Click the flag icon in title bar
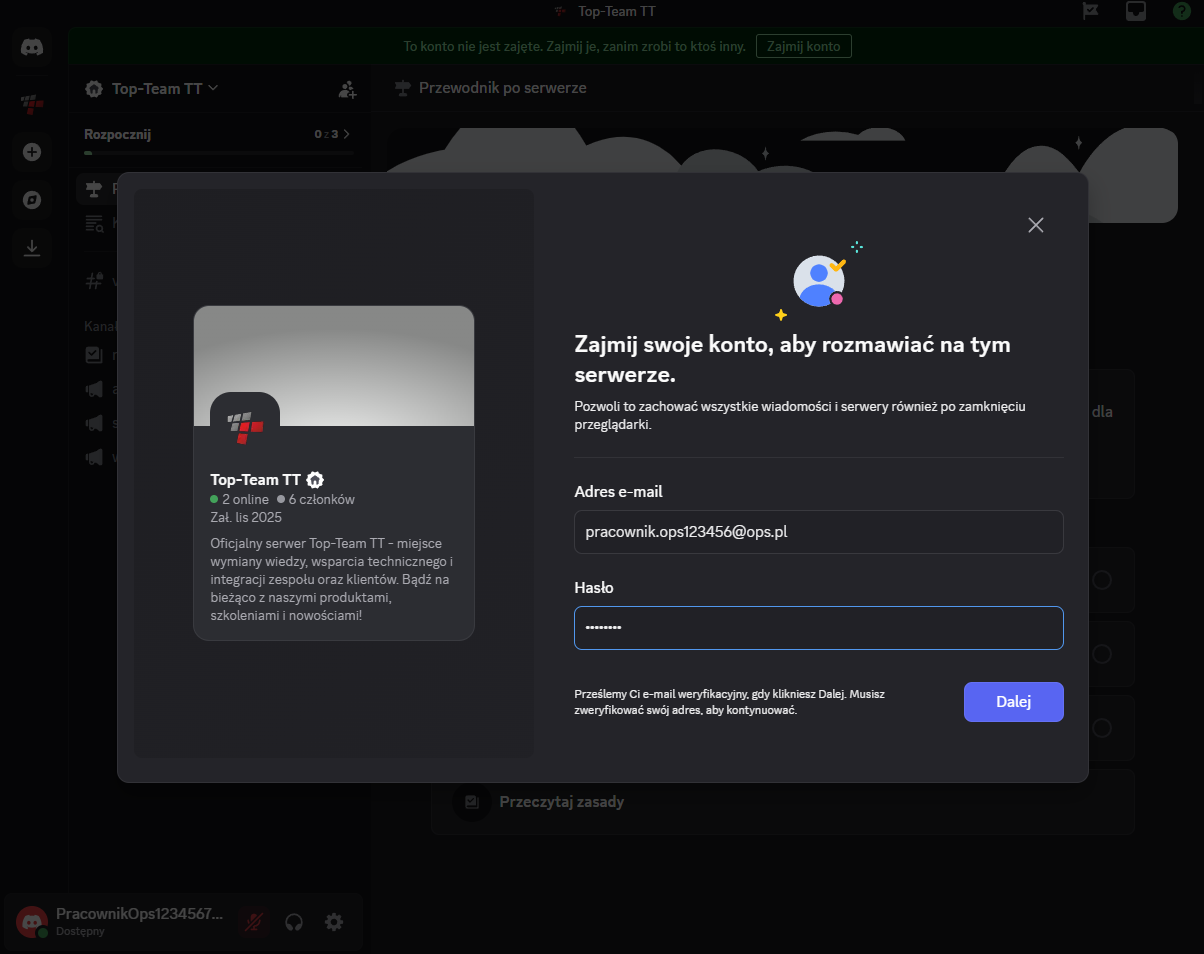1204x954 pixels. (x=1091, y=11)
